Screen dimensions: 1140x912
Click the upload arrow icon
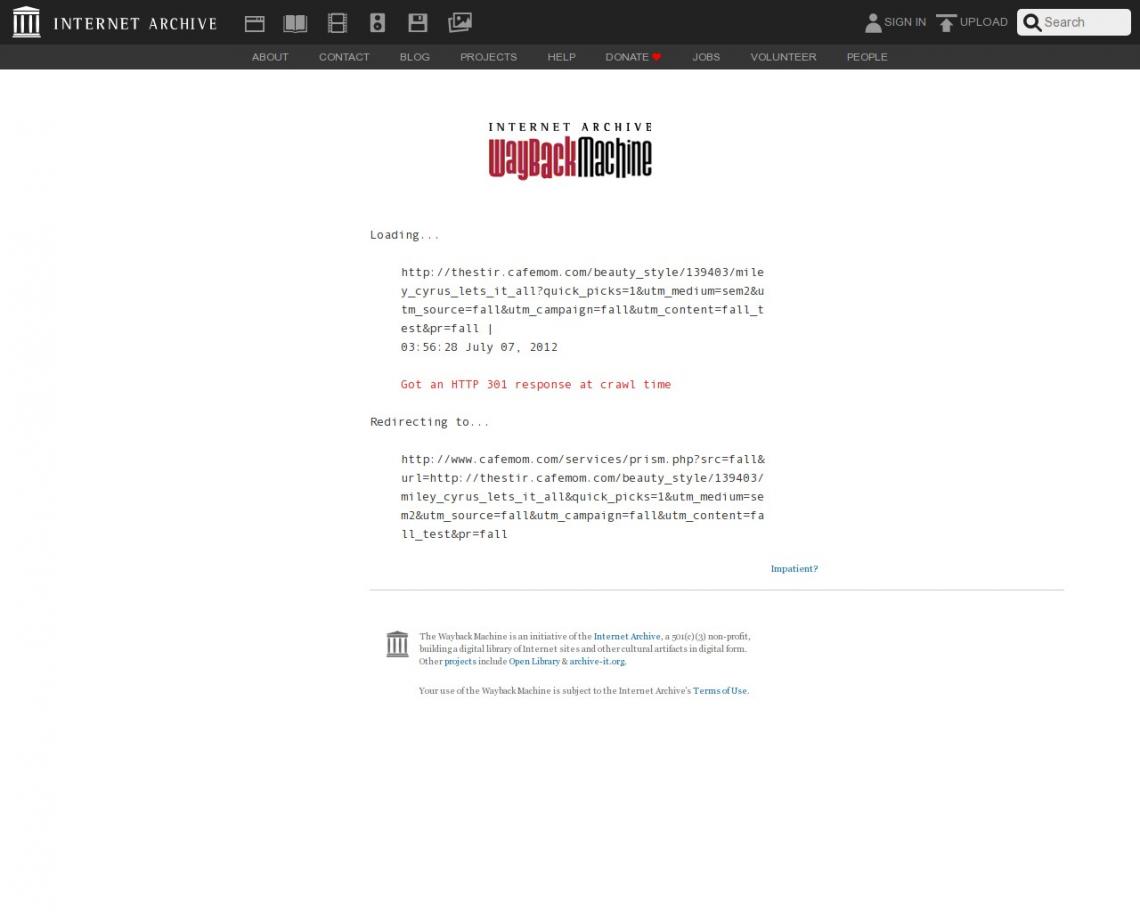[x=946, y=23]
